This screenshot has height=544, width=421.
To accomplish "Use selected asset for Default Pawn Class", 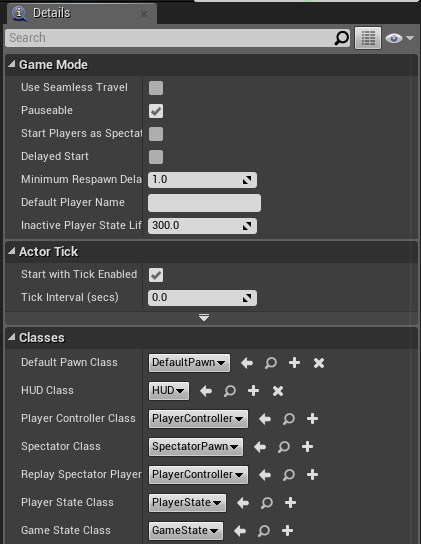I will [x=247, y=363].
